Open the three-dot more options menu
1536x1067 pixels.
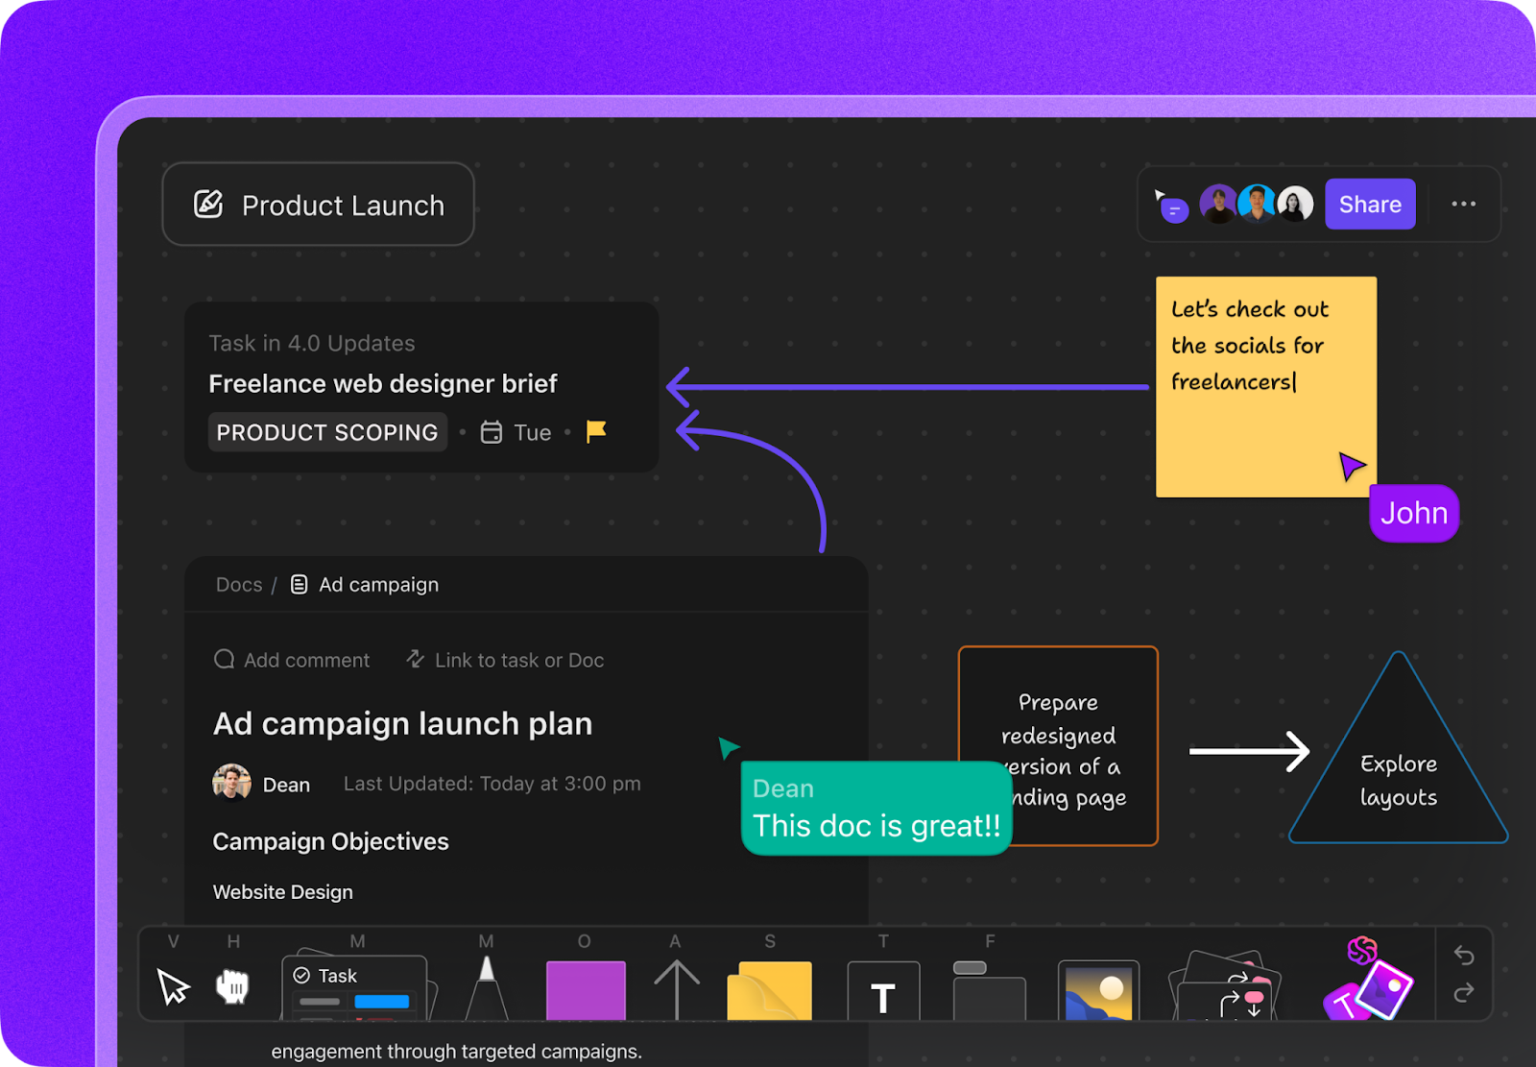click(1464, 204)
